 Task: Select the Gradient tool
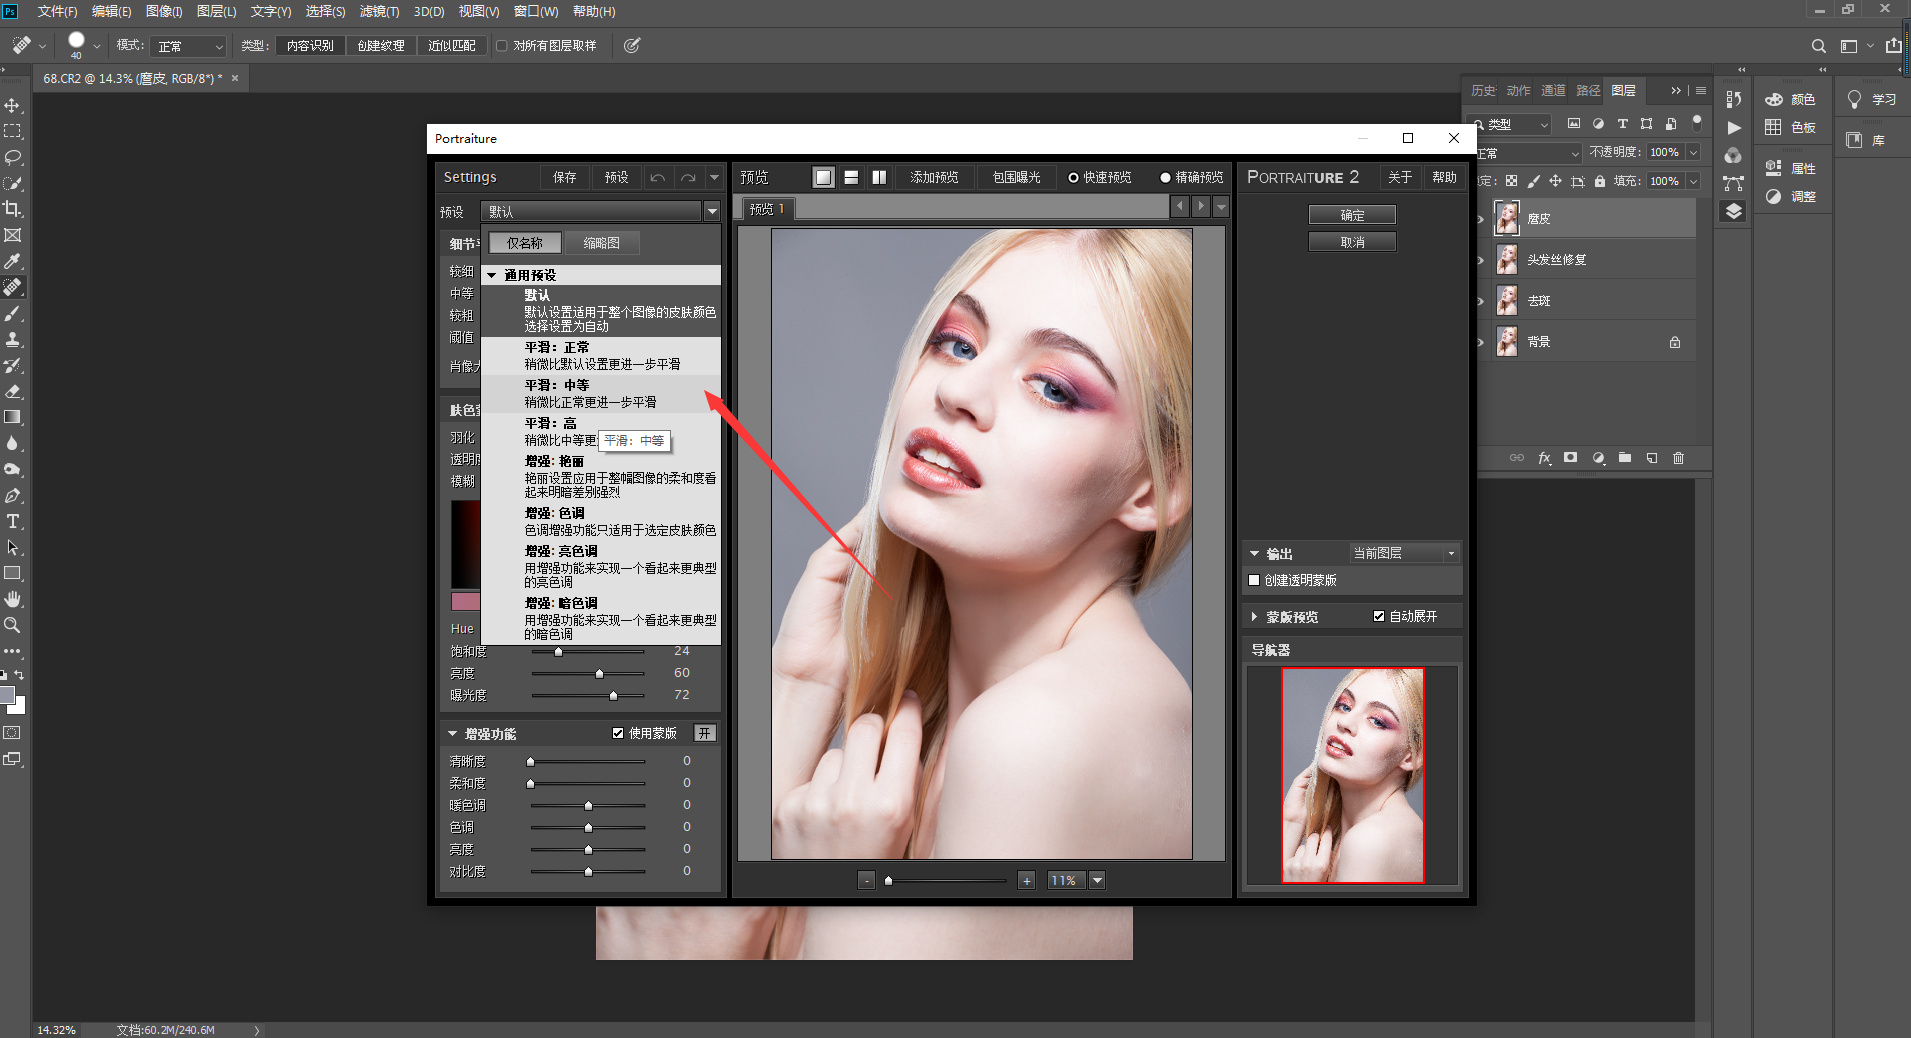pyautogui.click(x=13, y=417)
